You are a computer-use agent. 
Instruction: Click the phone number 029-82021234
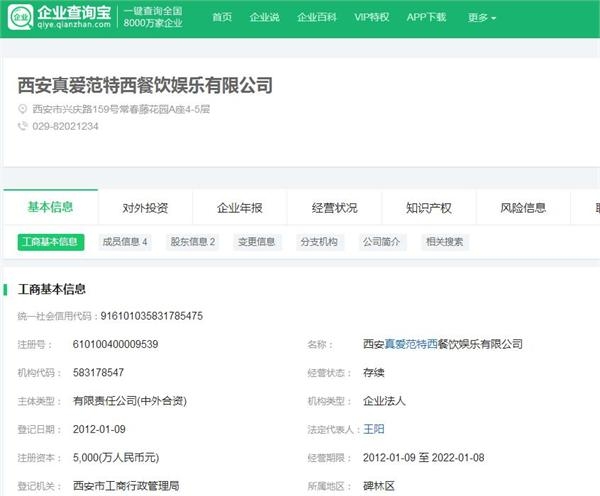coord(65,126)
